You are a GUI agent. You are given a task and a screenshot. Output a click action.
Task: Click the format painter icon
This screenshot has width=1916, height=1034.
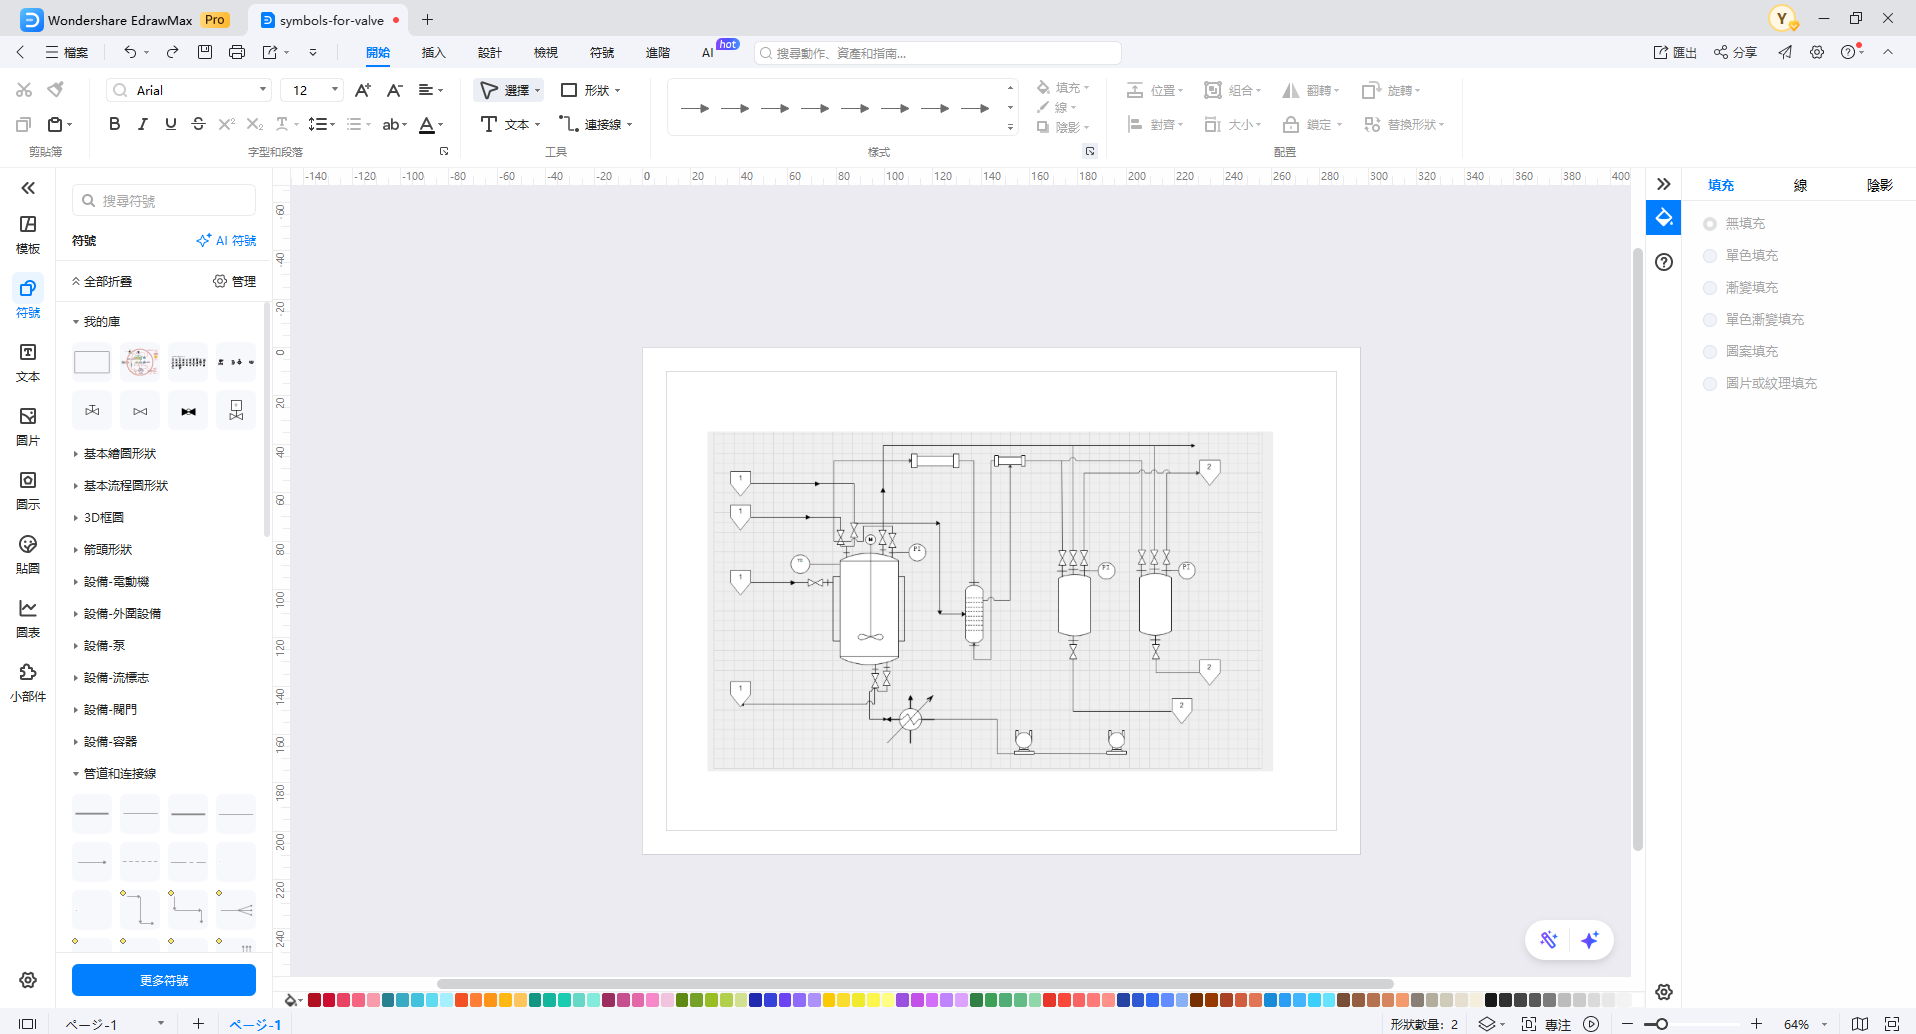pyautogui.click(x=56, y=90)
